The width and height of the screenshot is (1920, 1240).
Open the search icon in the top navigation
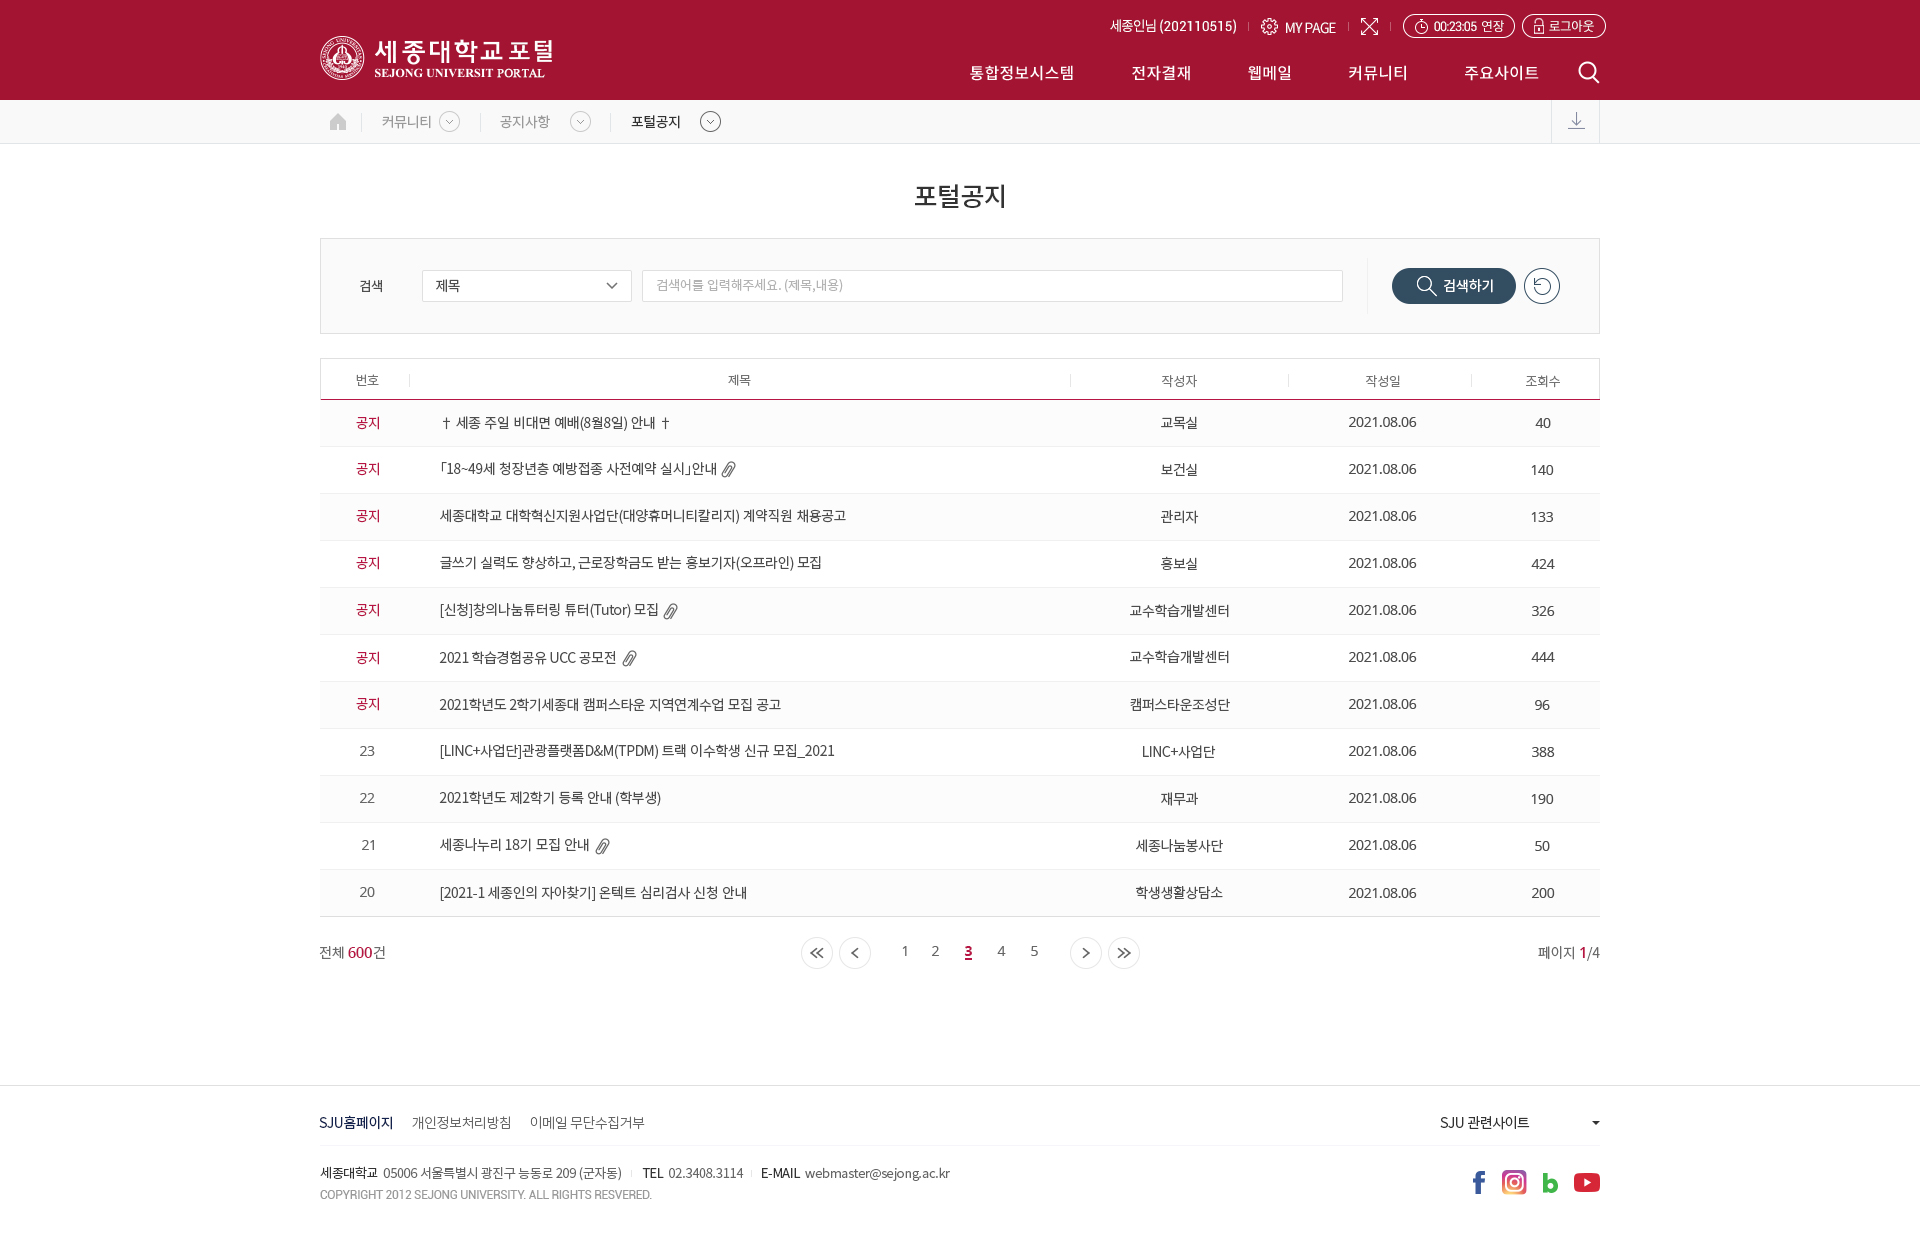click(1588, 72)
